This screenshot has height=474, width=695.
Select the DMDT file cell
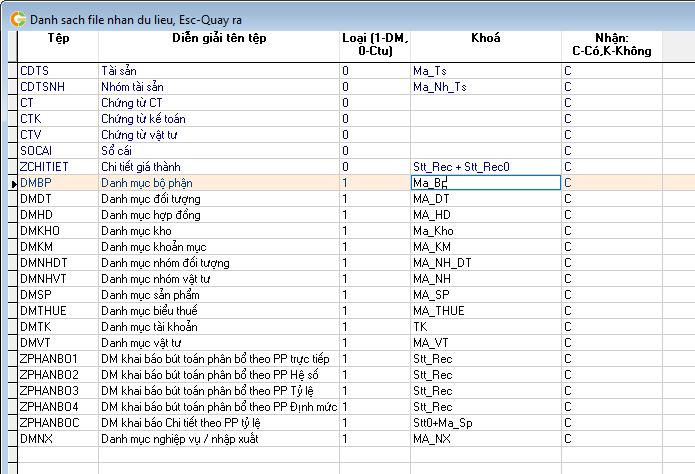tap(58, 199)
